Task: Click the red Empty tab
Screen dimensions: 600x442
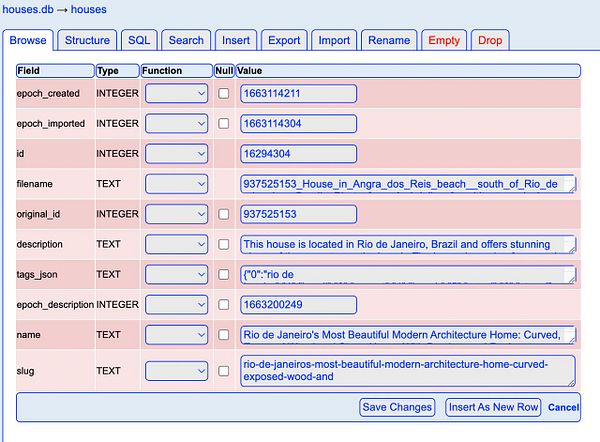Action: [x=444, y=40]
